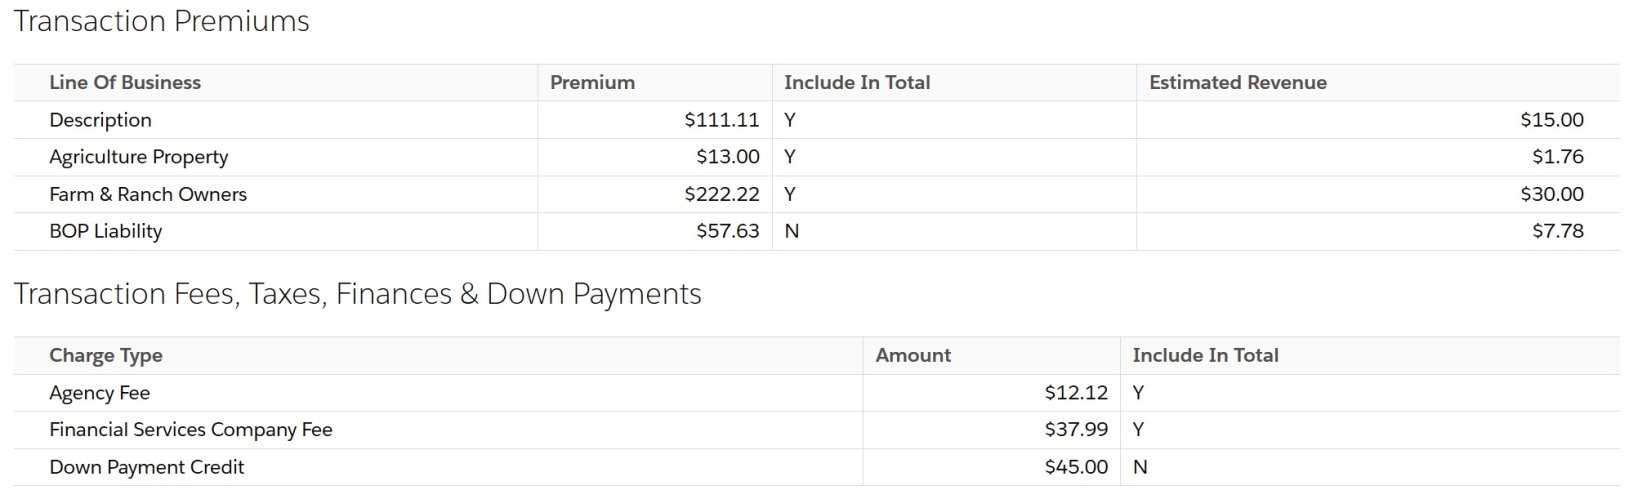Click the Description line of business cell
Image resolution: width=1629 pixels, height=499 pixels.
[x=101, y=120]
